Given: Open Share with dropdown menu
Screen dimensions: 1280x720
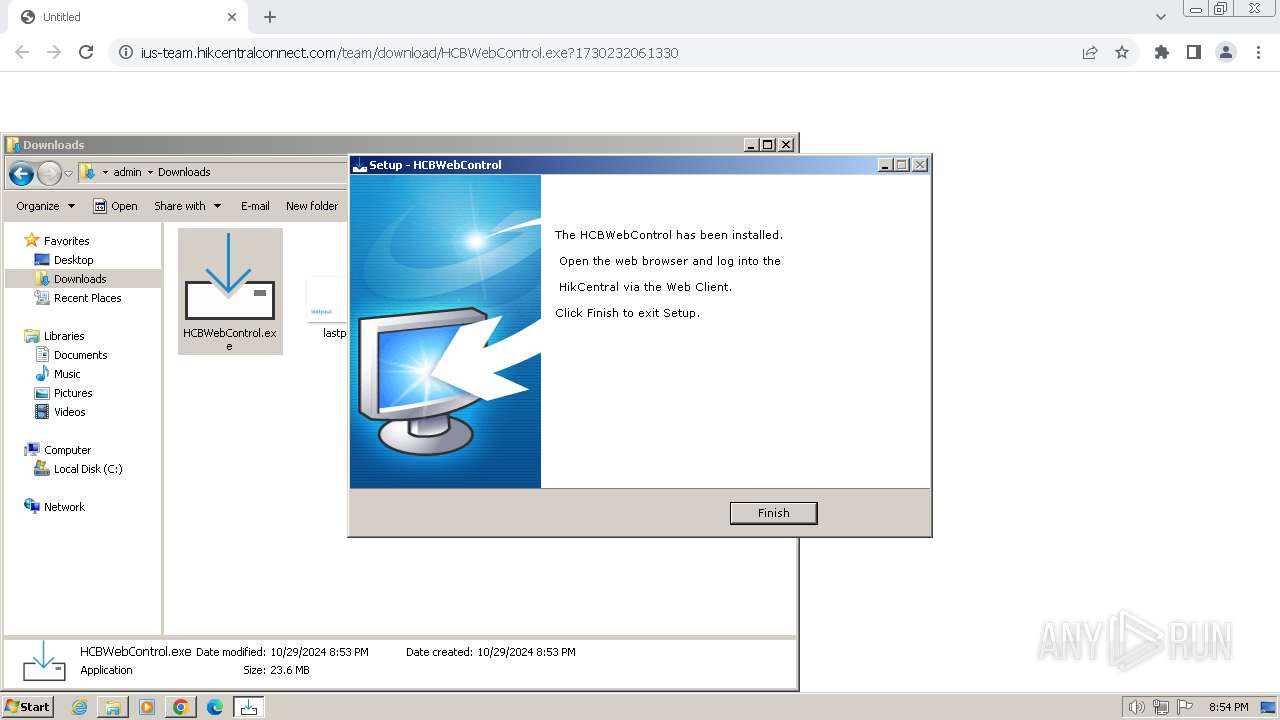Looking at the screenshot, I should pos(187,206).
